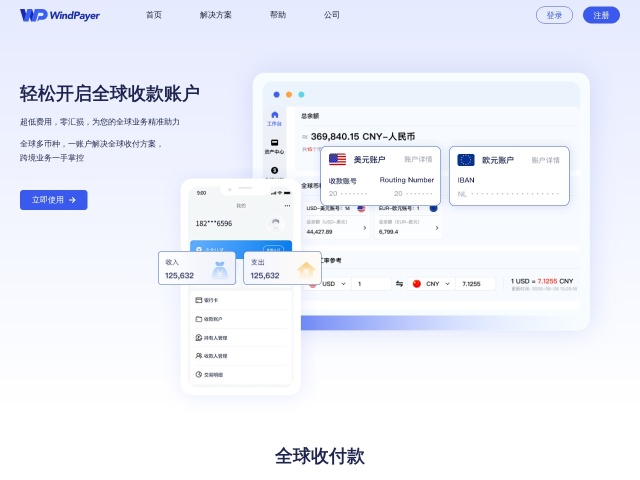Click the 总余额 label
640x480 pixels.
pos(310,116)
